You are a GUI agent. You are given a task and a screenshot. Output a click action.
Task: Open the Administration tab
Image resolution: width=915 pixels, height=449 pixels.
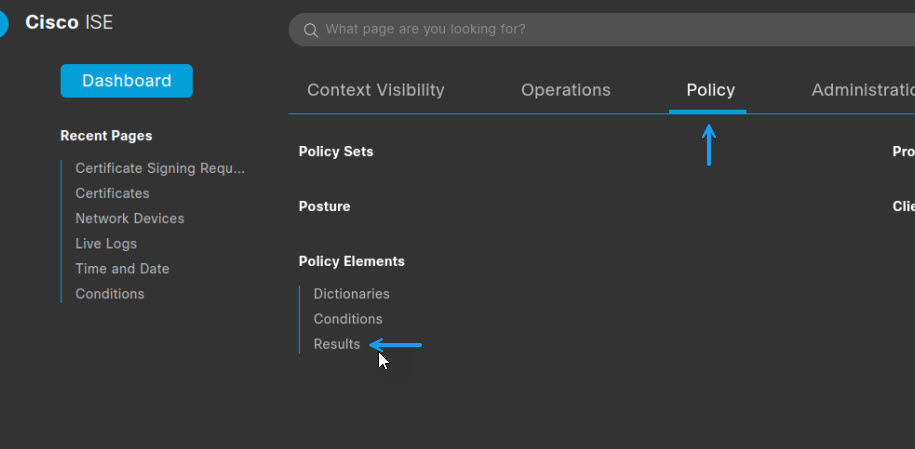point(863,90)
